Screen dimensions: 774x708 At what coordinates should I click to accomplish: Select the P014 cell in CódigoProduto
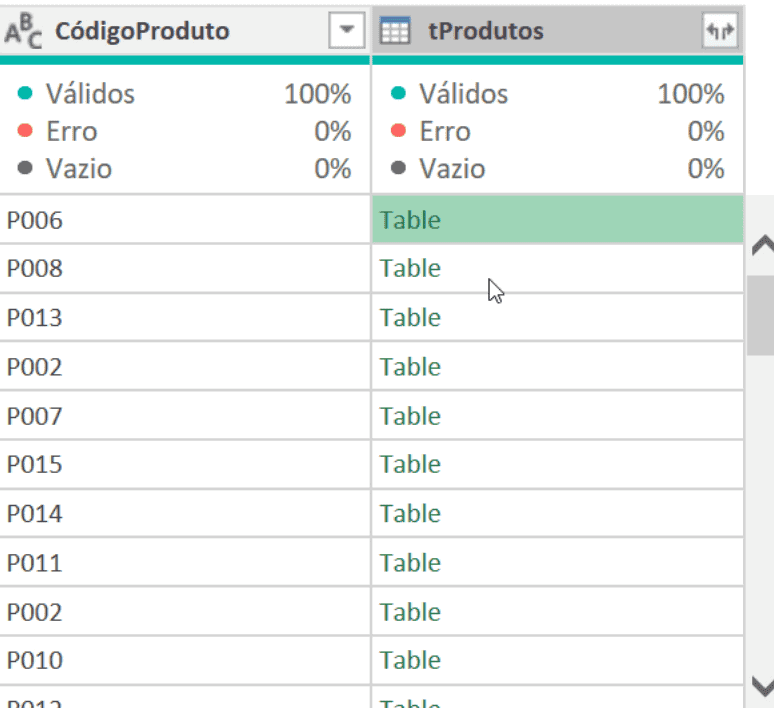[x=35, y=513]
